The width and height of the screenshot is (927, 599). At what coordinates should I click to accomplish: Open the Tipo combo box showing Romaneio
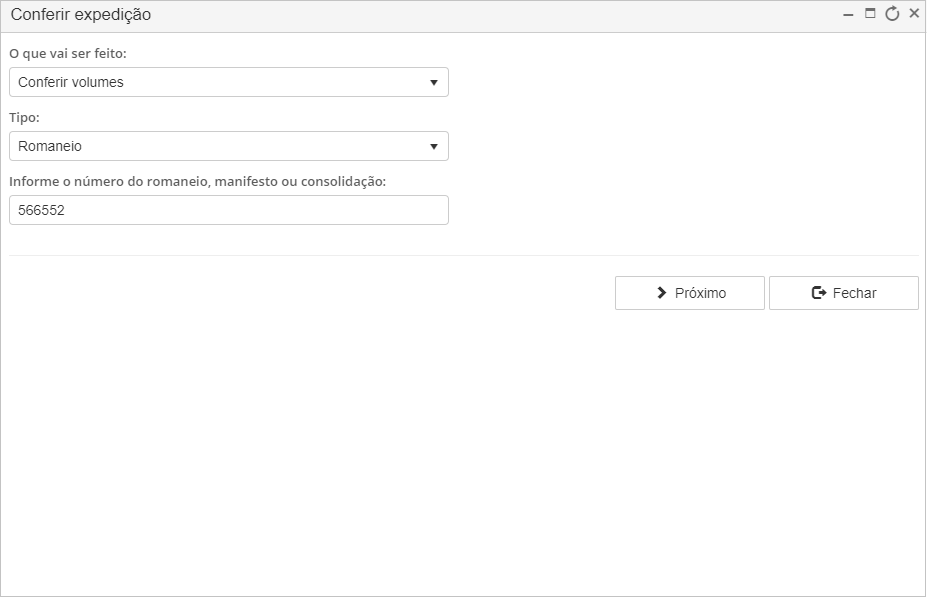pos(229,146)
